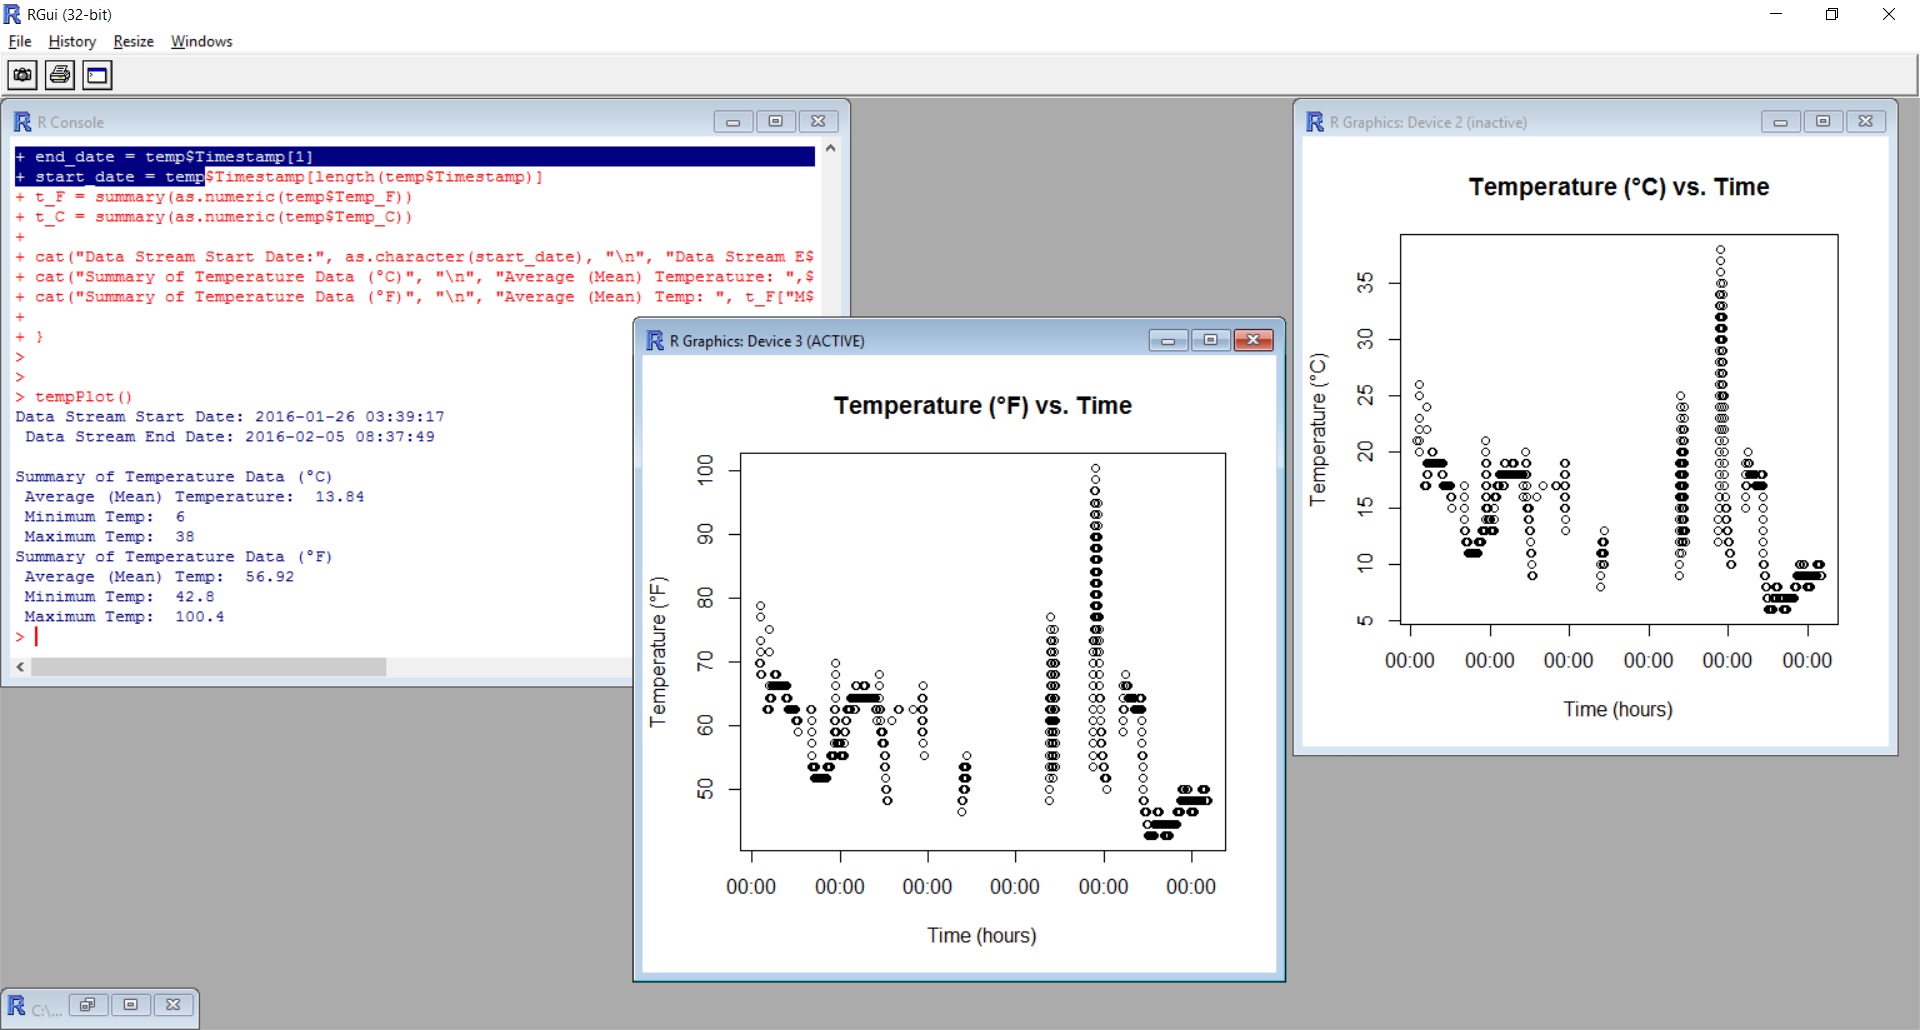Click the RGui application icon in the main title bar
Image resolution: width=1920 pixels, height=1030 pixels.
coord(12,14)
